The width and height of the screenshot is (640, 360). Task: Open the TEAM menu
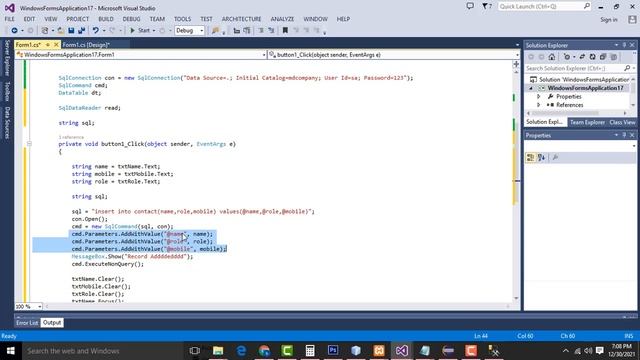[157, 19]
